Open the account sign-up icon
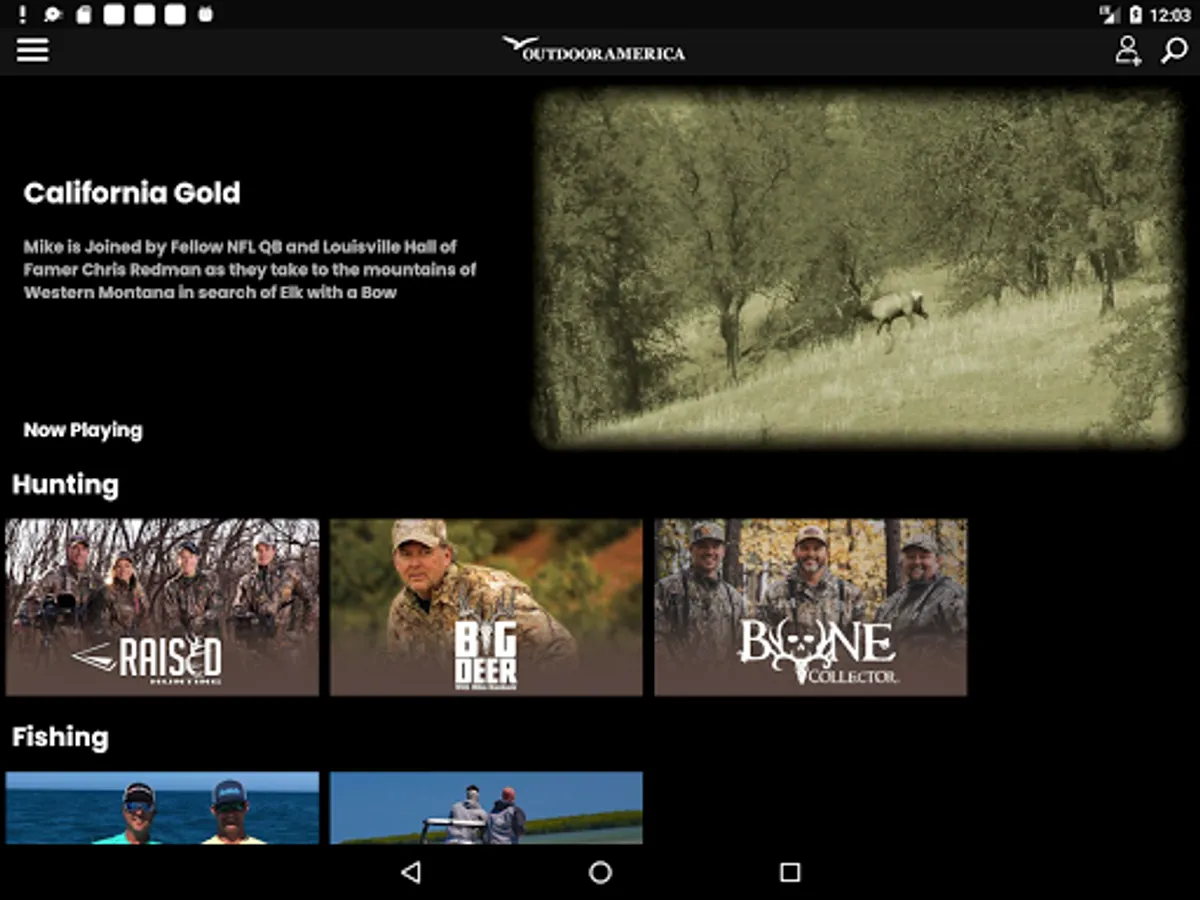Viewport: 1200px width, 900px height. pyautogui.click(x=1128, y=50)
